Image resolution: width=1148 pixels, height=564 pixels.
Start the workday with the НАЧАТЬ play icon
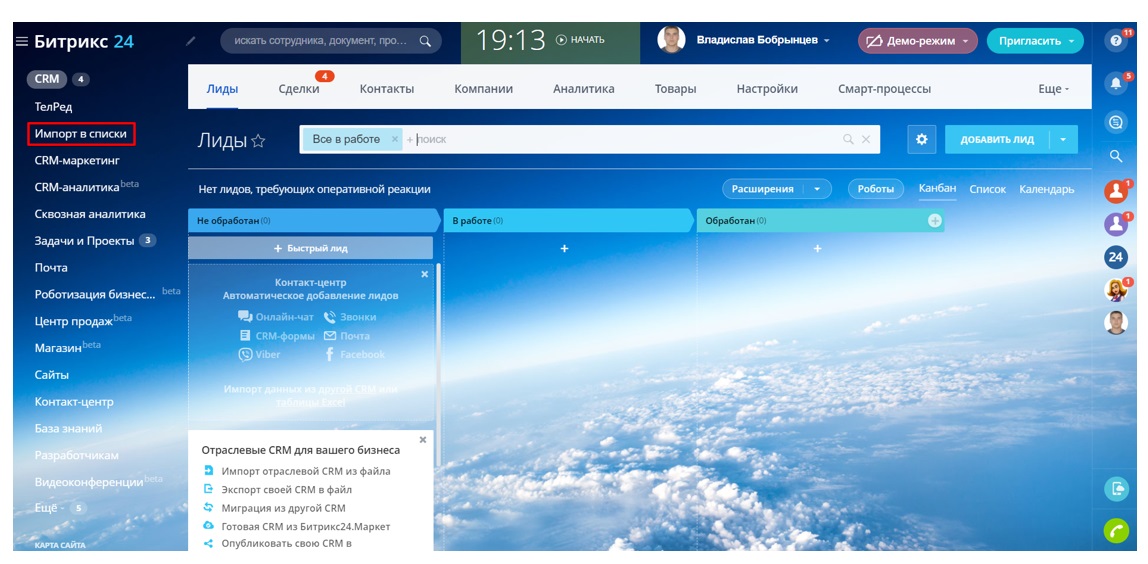pos(562,40)
